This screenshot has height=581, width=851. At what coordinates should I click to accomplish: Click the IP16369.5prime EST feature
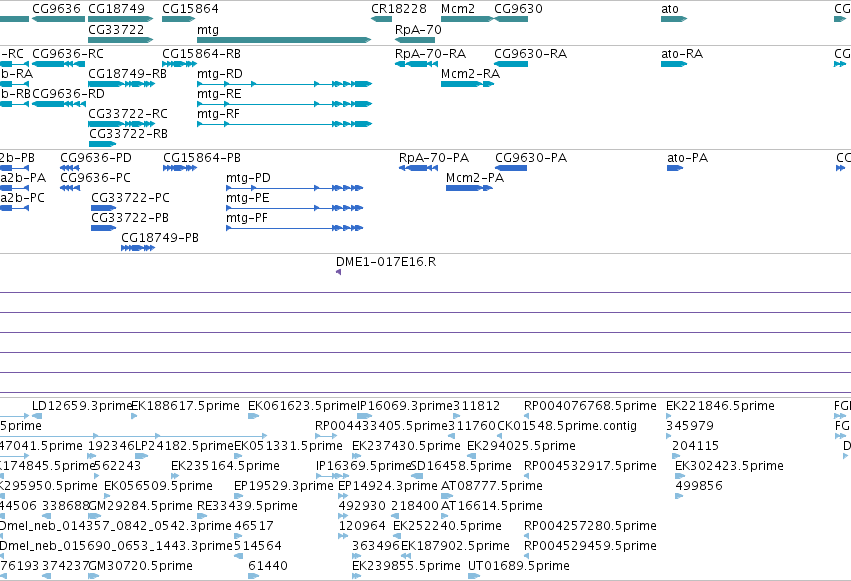(x=332, y=476)
